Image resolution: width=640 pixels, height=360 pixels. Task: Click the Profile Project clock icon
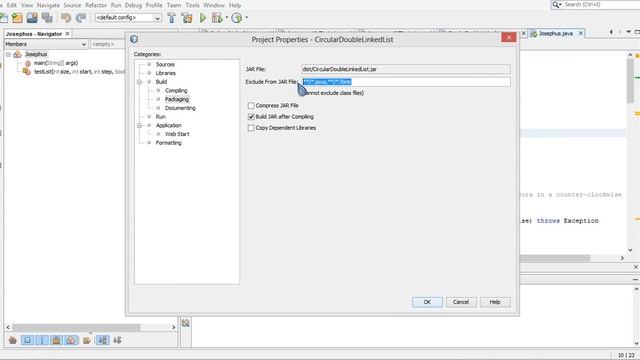tap(237, 18)
